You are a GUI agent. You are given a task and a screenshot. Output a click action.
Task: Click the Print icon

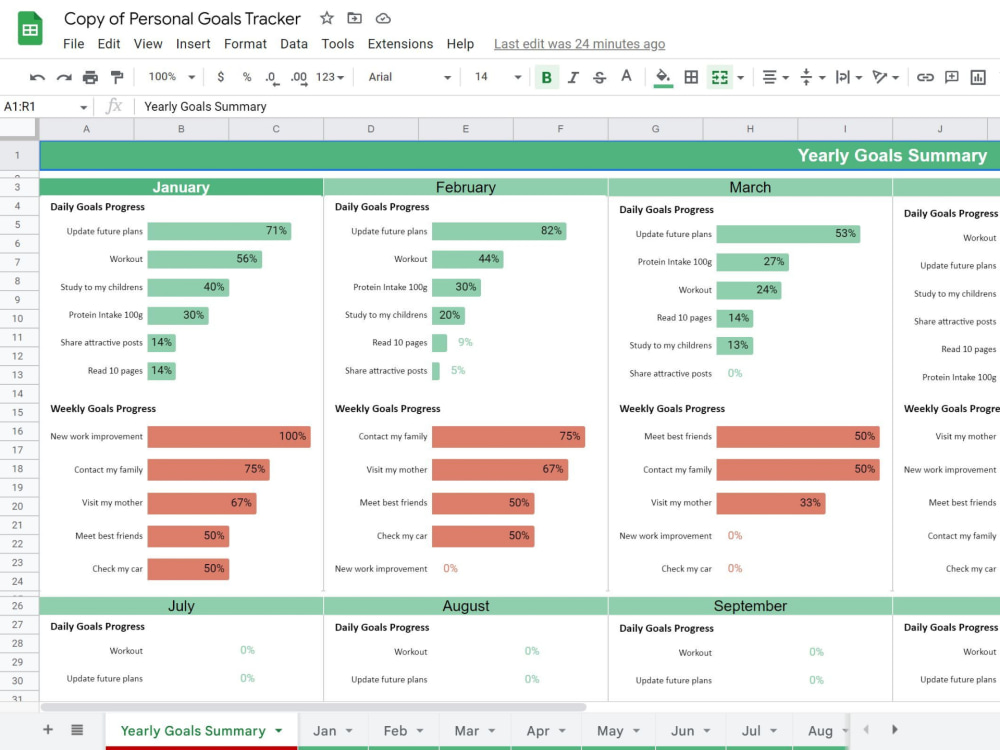(x=91, y=77)
